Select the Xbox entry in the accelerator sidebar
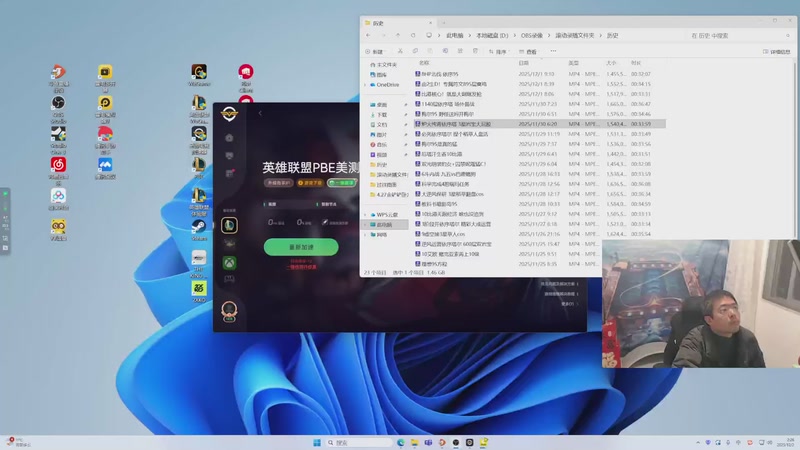The height and width of the screenshot is (450, 800). (230, 263)
